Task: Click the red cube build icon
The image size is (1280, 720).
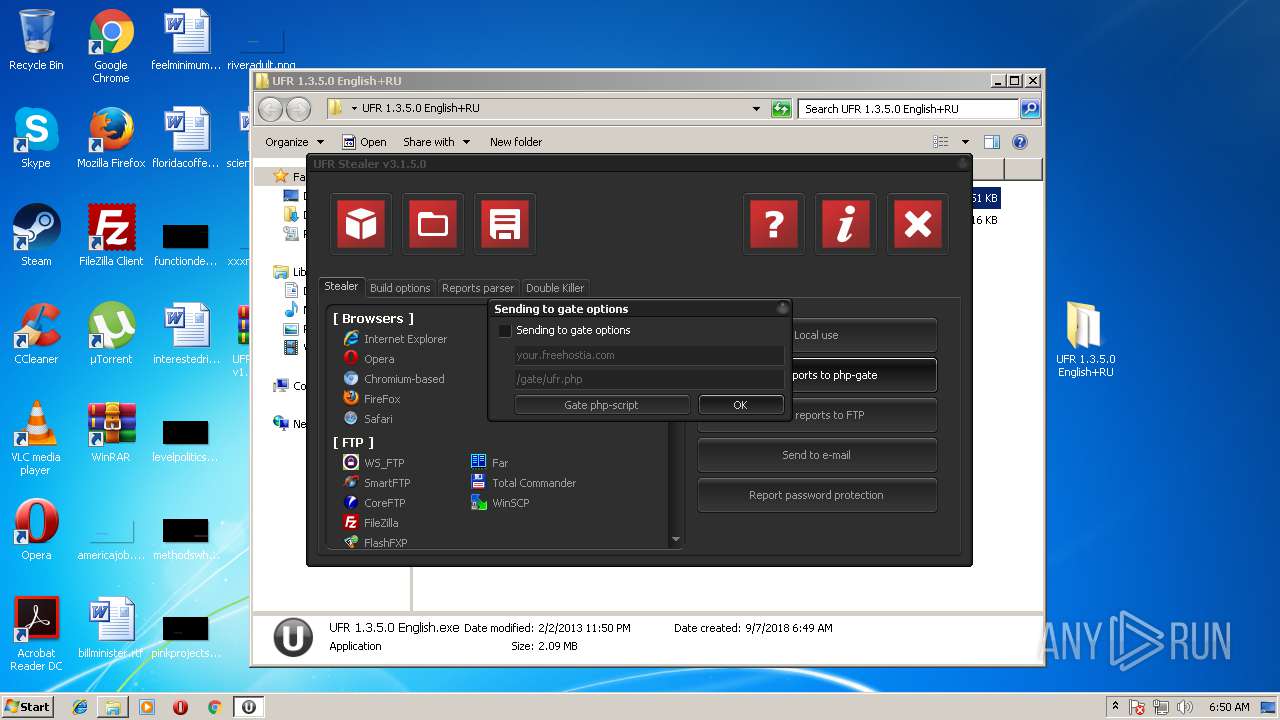Action: (x=361, y=224)
